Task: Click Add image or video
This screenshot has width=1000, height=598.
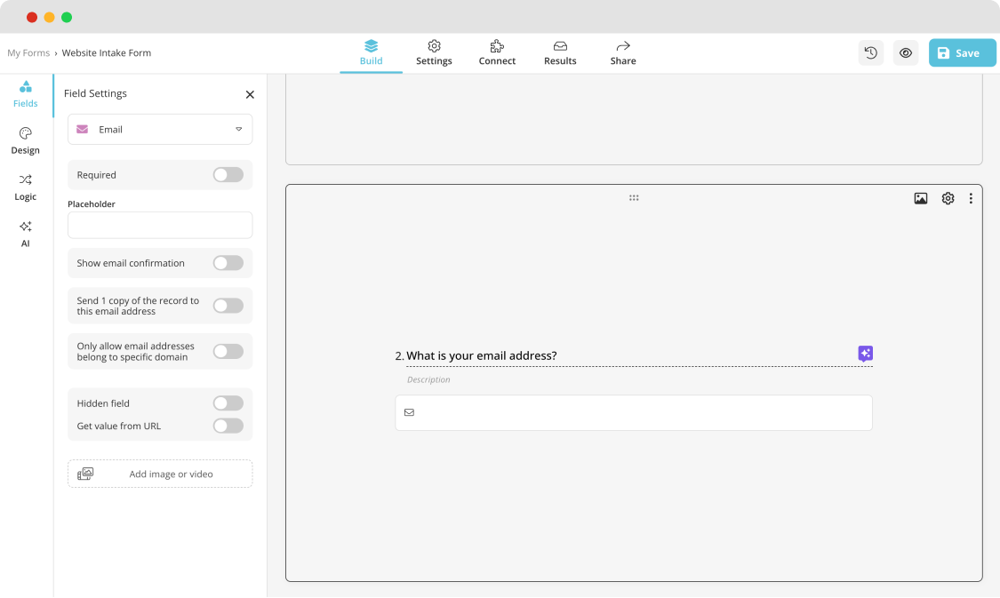Action: pyautogui.click(x=159, y=473)
